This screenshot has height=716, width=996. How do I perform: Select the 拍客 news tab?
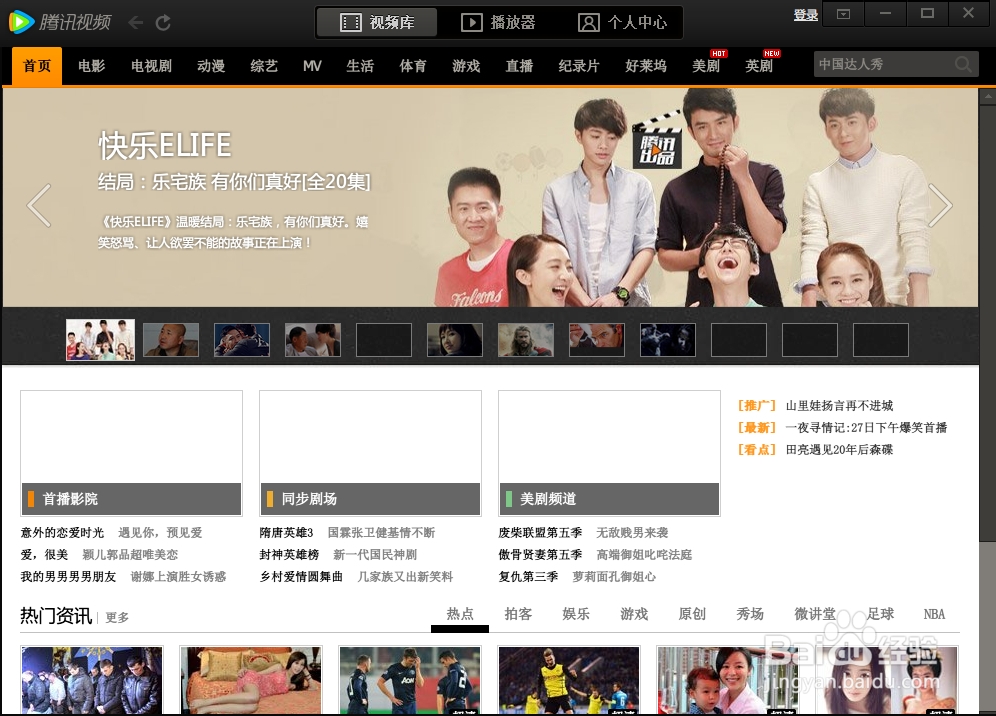[x=518, y=614]
